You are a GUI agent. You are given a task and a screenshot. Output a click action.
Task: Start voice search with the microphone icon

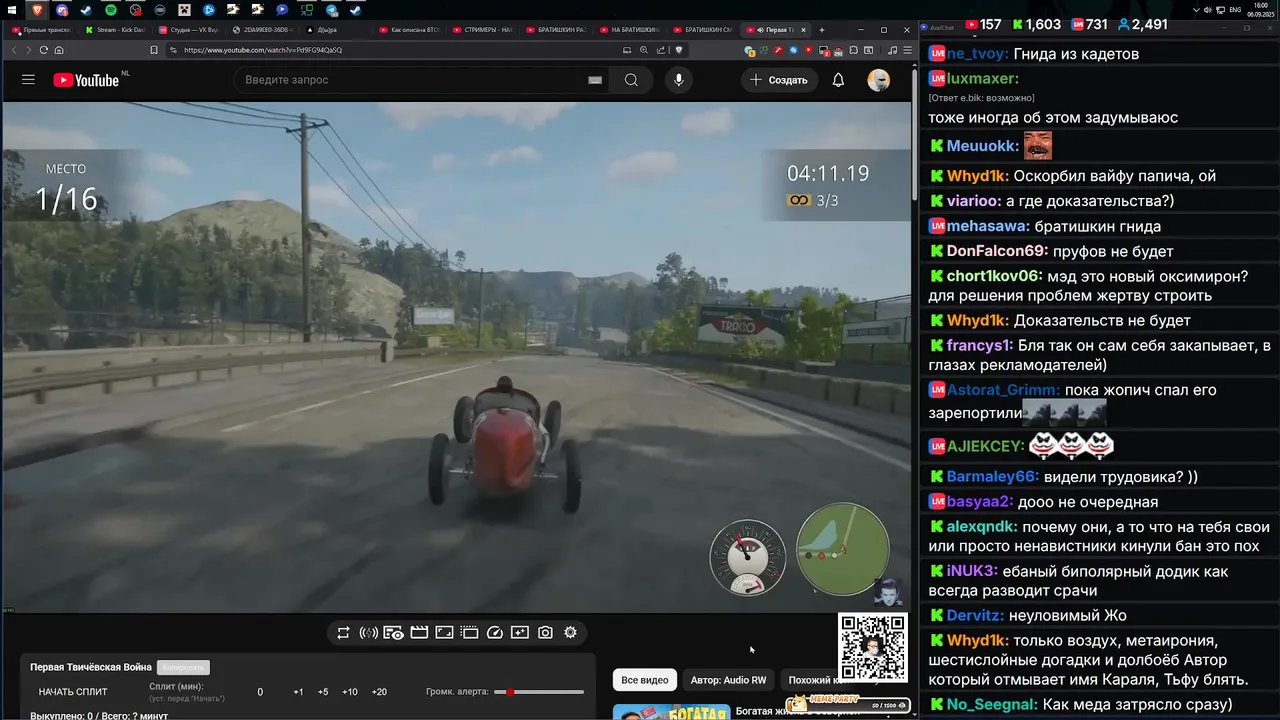pyautogui.click(x=679, y=80)
